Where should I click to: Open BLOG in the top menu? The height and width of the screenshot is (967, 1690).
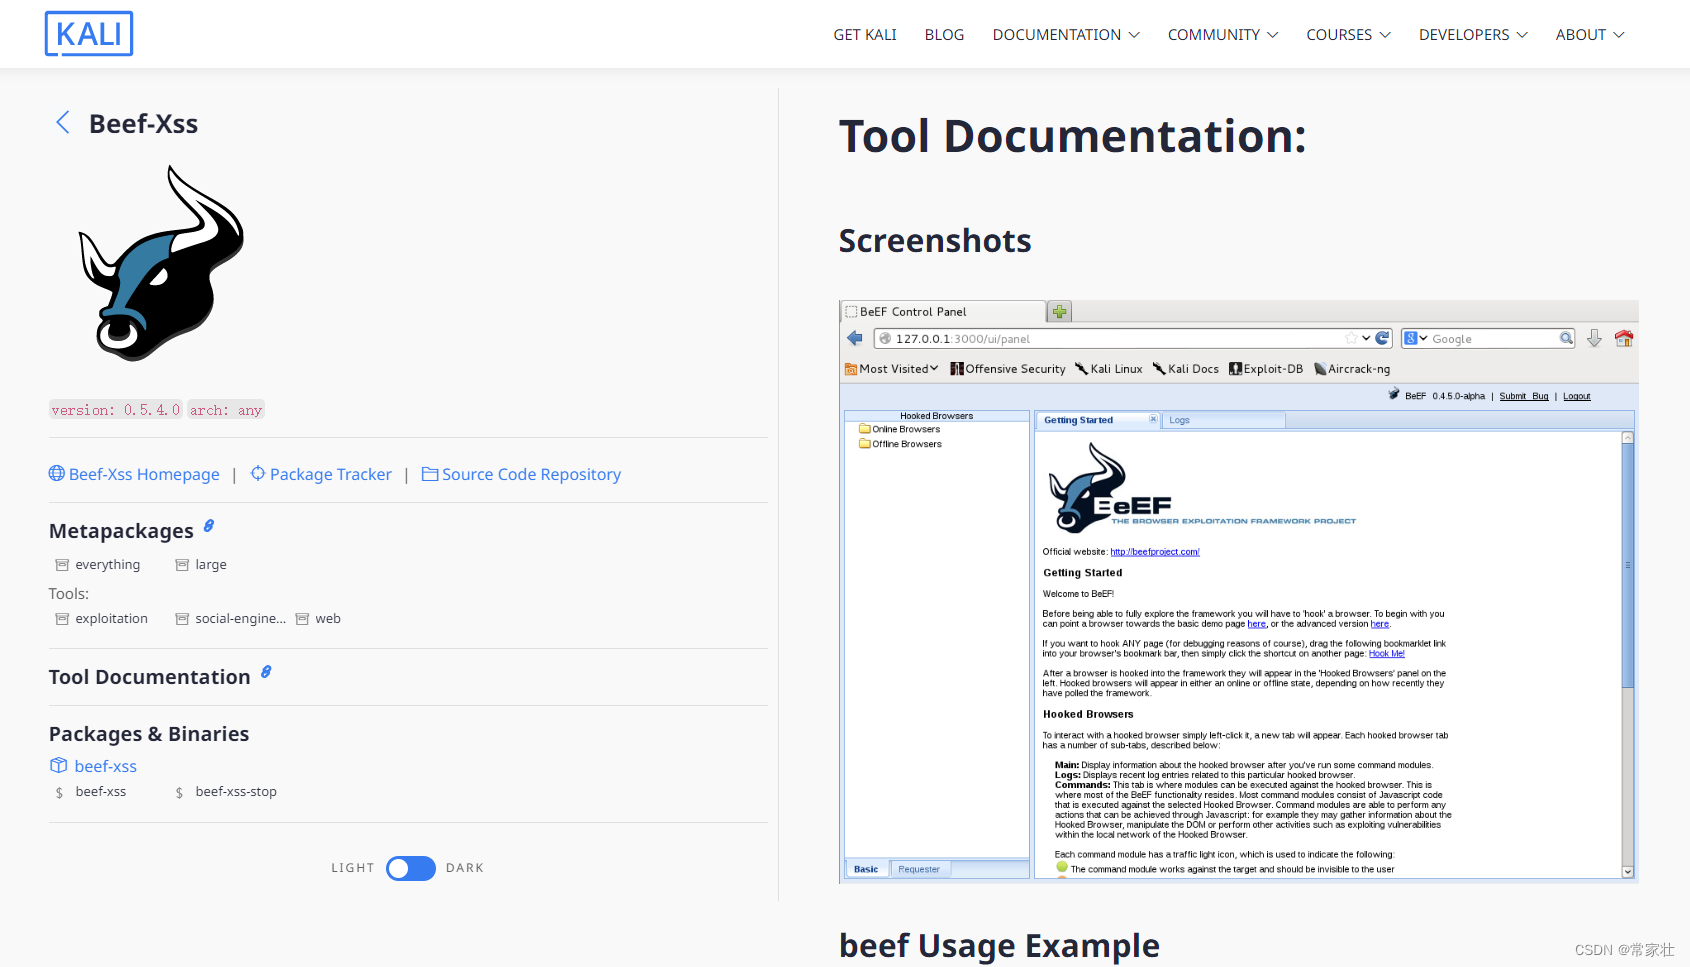point(944,35)
